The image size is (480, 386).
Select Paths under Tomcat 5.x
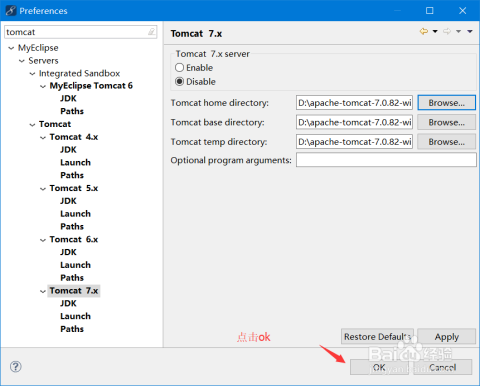[x=72, y=226]
